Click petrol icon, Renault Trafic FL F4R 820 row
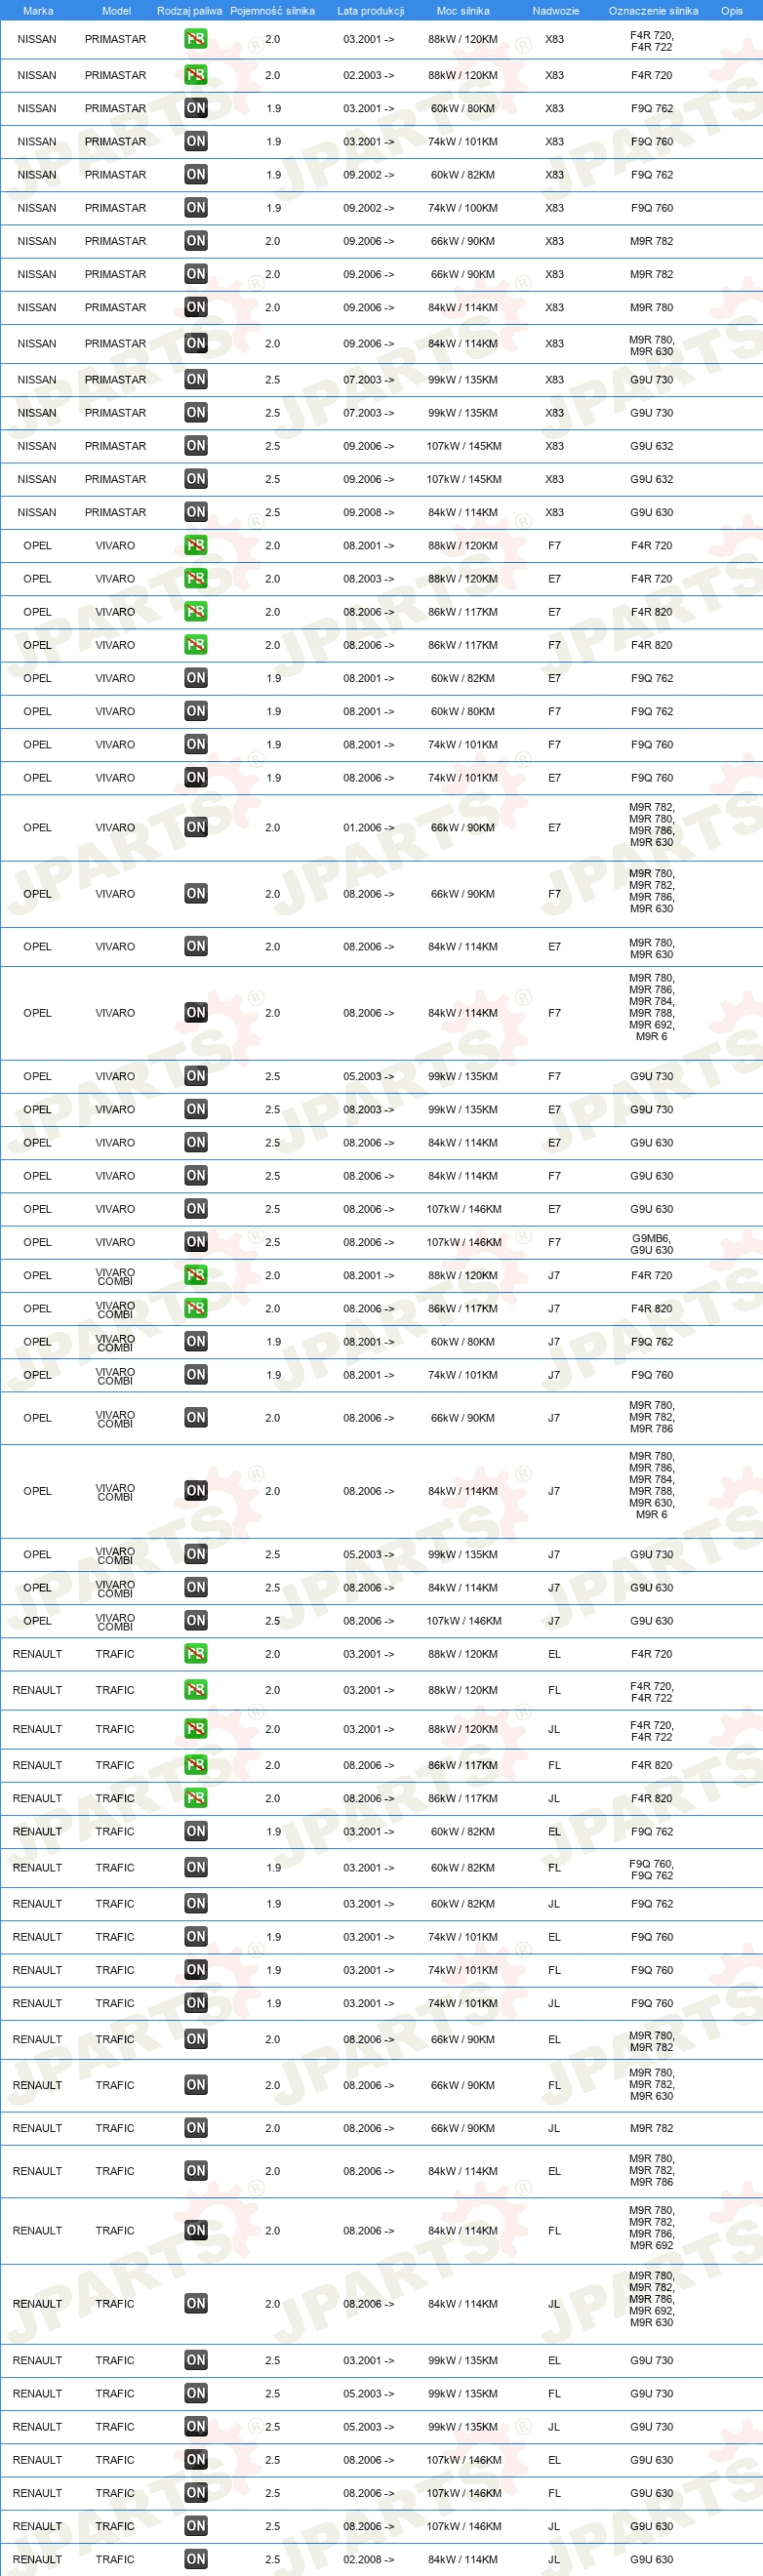The width and height of the screenshot is (763, 2576). [196, 1765]
